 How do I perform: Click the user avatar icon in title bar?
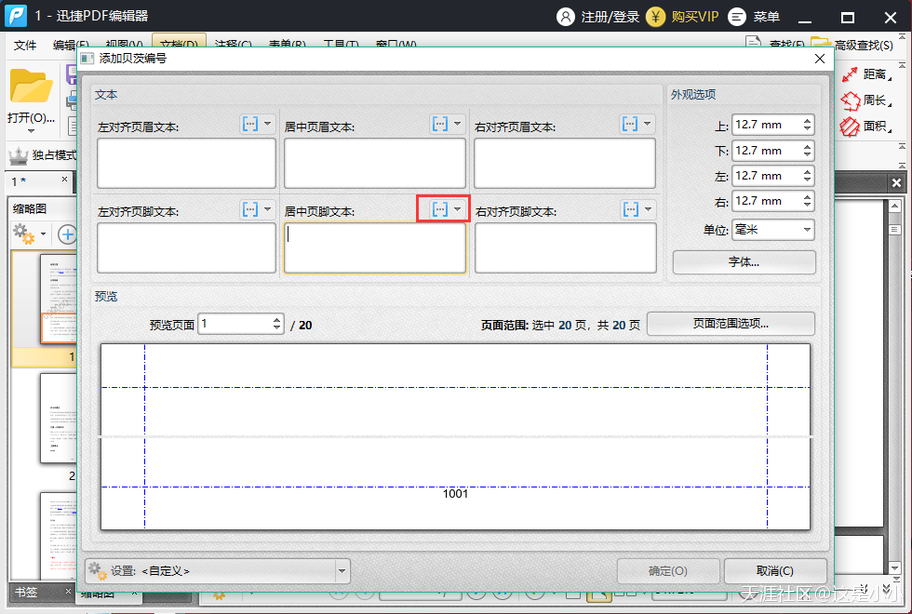(x=565, y=17)
